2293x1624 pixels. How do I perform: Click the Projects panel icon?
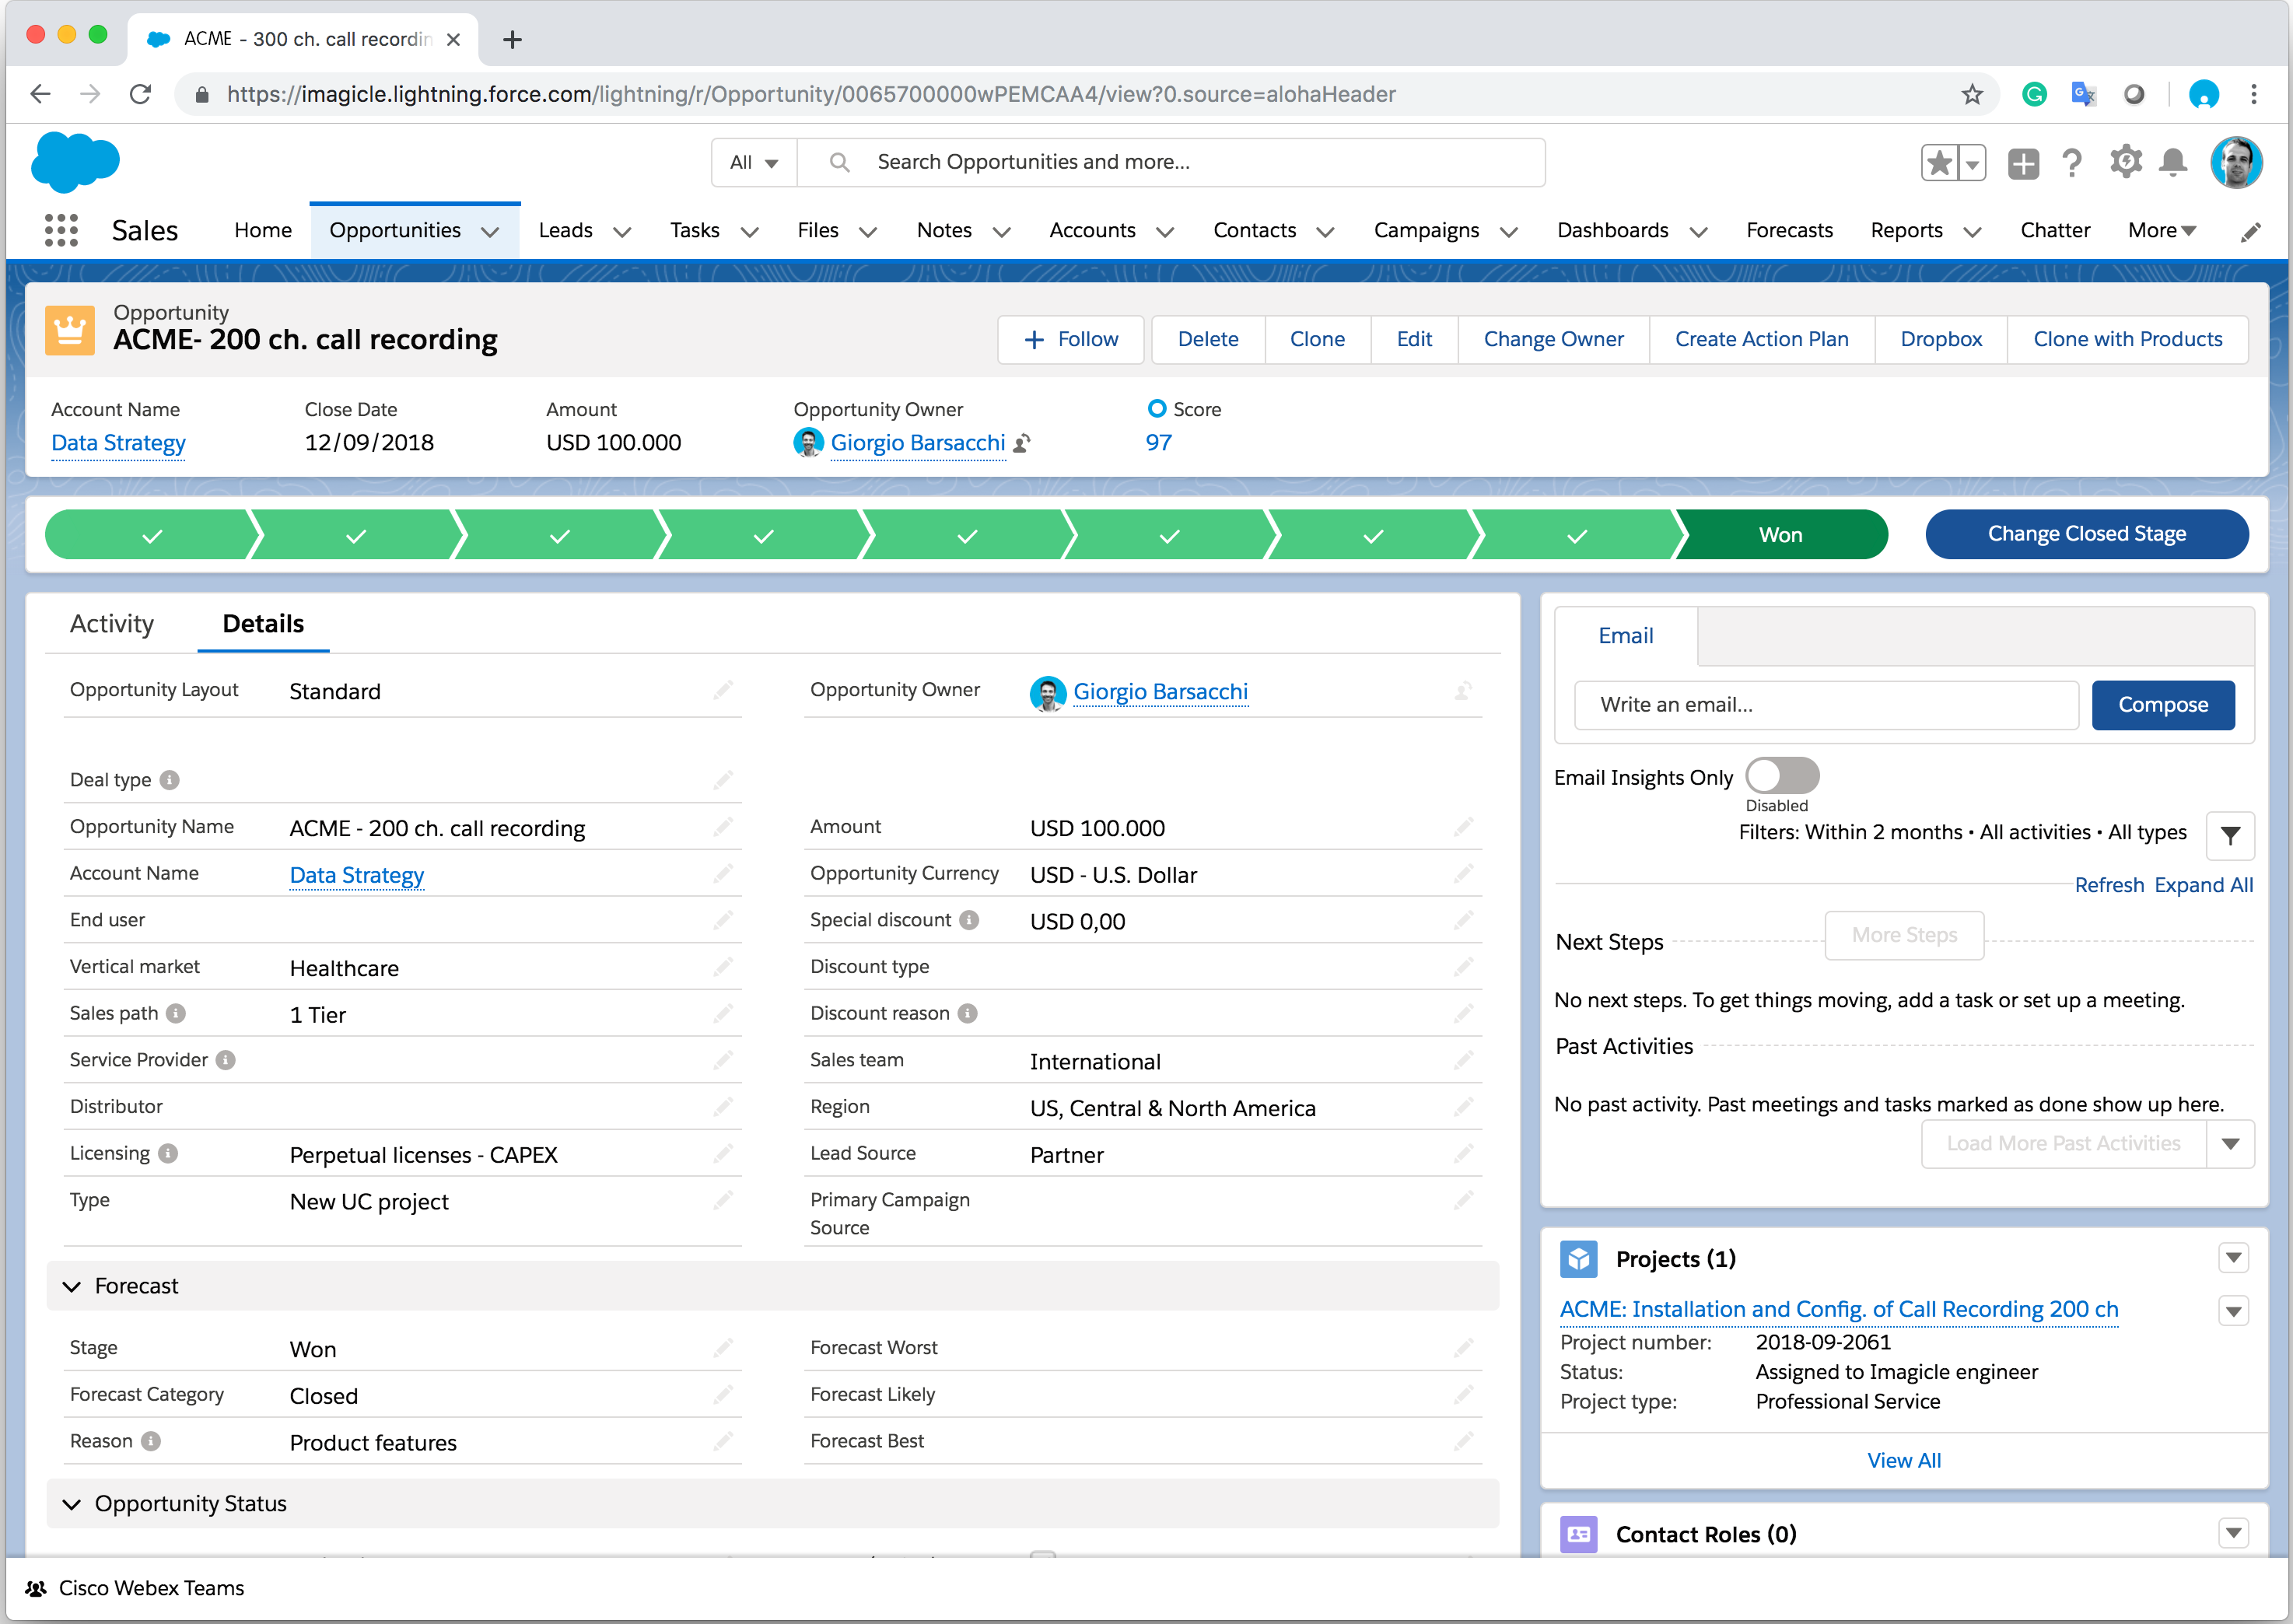[x=1579, y=1259]
